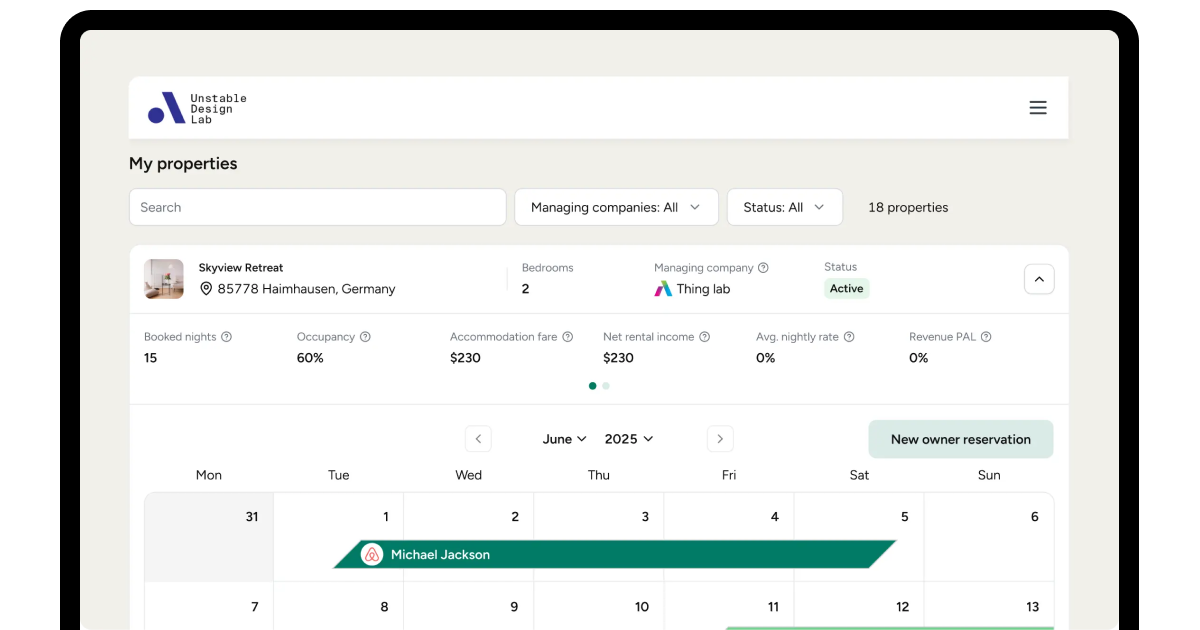Select calendar day 7
This screenshot has height=630, width=1200.
209,606
